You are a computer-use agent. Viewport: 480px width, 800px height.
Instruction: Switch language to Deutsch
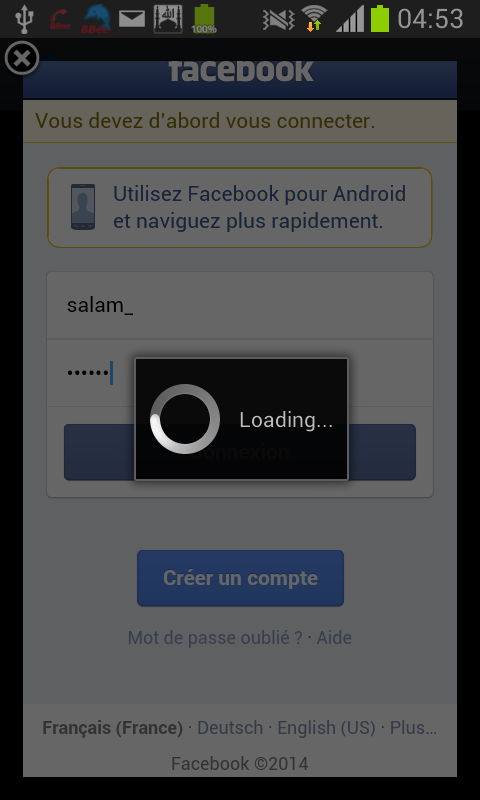tap(230, 728)
